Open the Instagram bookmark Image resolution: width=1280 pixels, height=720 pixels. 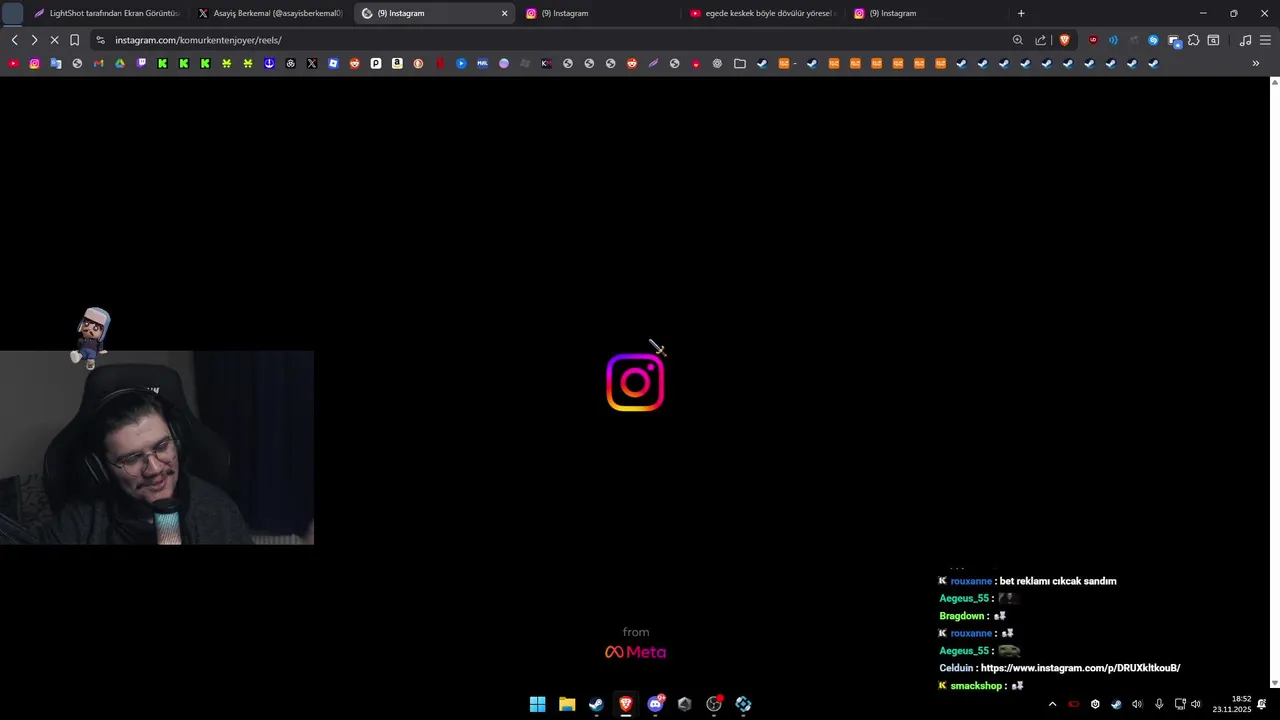[34, 63]
